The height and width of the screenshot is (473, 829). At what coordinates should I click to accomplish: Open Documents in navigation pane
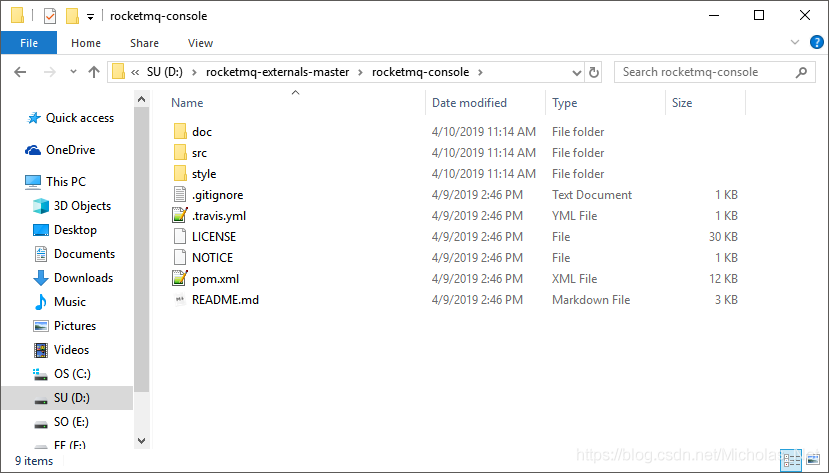(x=84, y=254)
